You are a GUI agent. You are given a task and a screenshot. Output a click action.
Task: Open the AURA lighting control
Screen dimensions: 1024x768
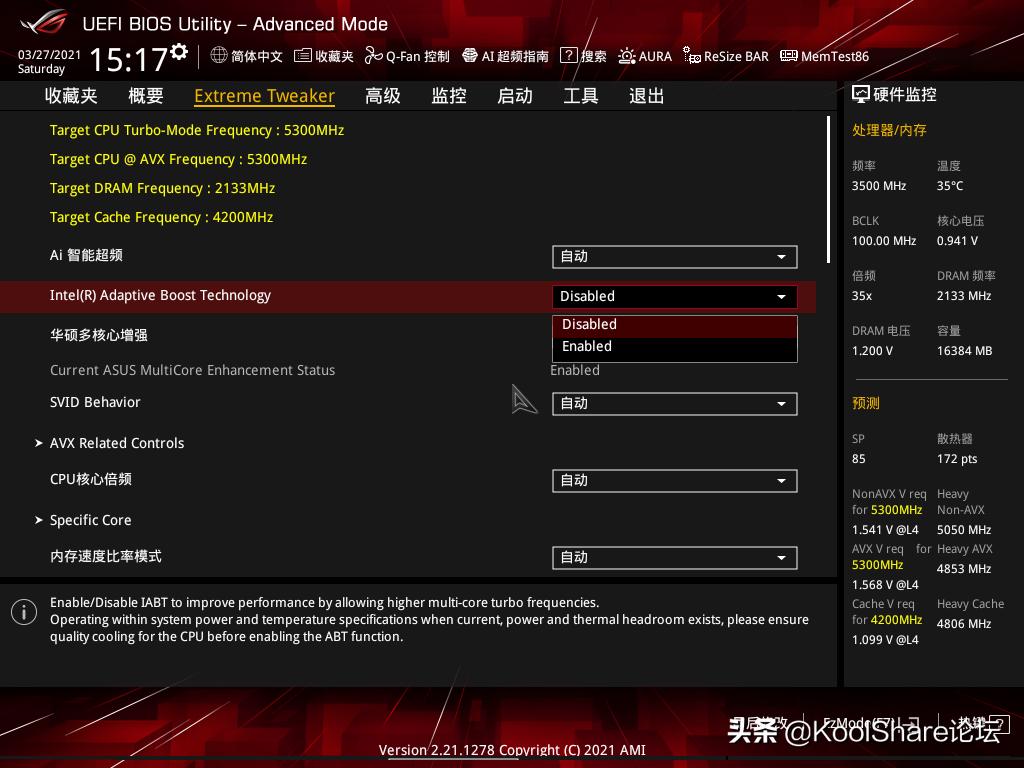645,56
